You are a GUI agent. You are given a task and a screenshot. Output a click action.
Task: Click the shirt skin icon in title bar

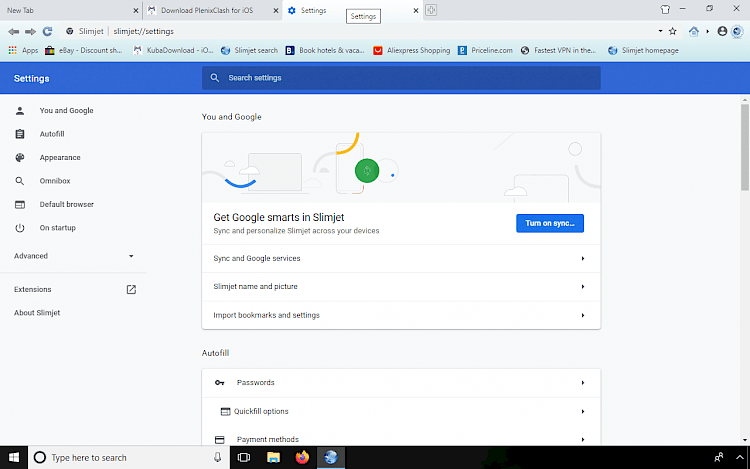click(665, 9)
